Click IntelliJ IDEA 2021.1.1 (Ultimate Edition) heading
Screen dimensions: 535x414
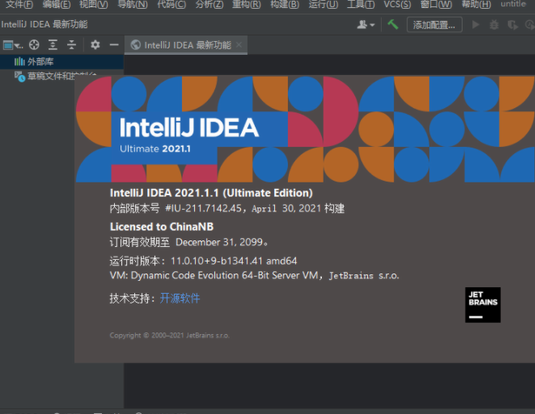pos(211,193)
